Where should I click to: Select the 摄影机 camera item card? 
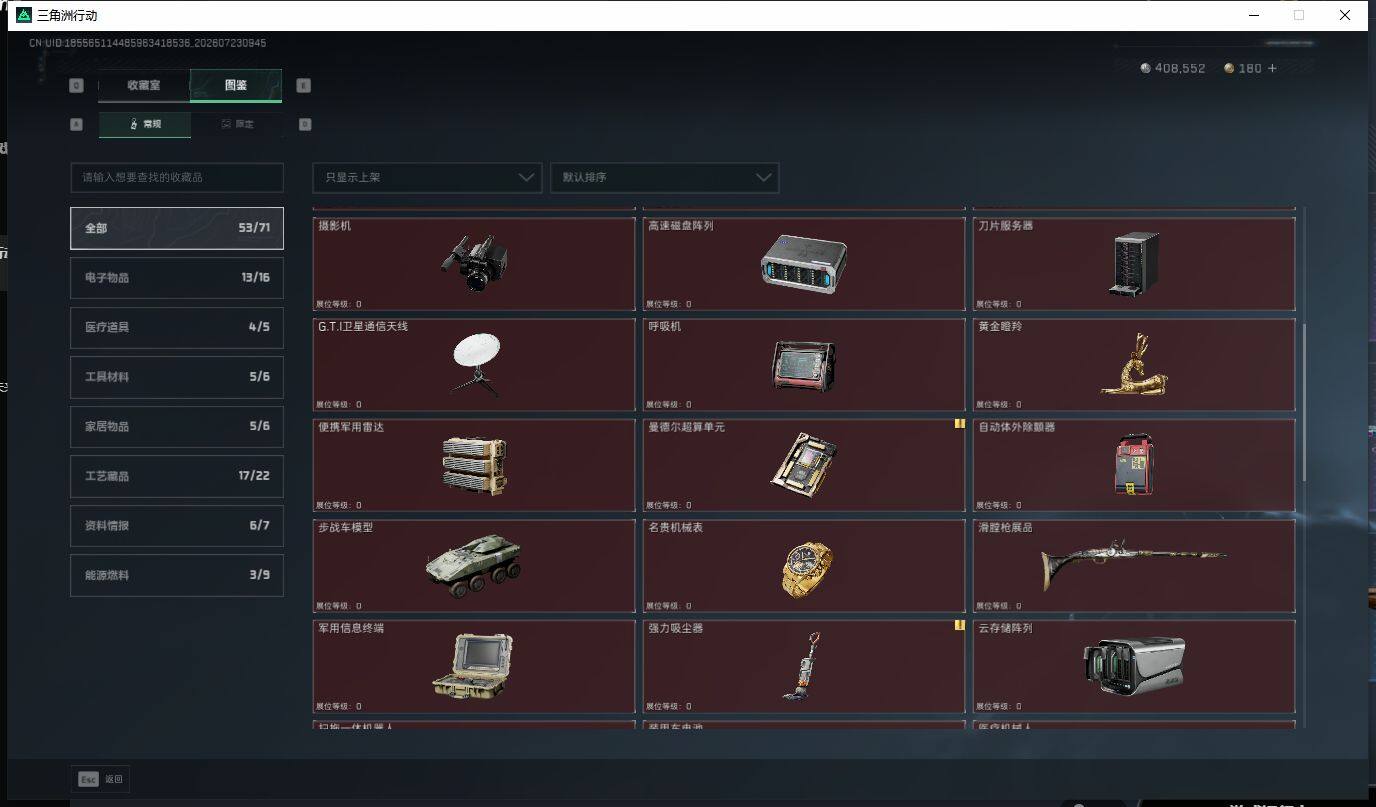tap(474, 264)
